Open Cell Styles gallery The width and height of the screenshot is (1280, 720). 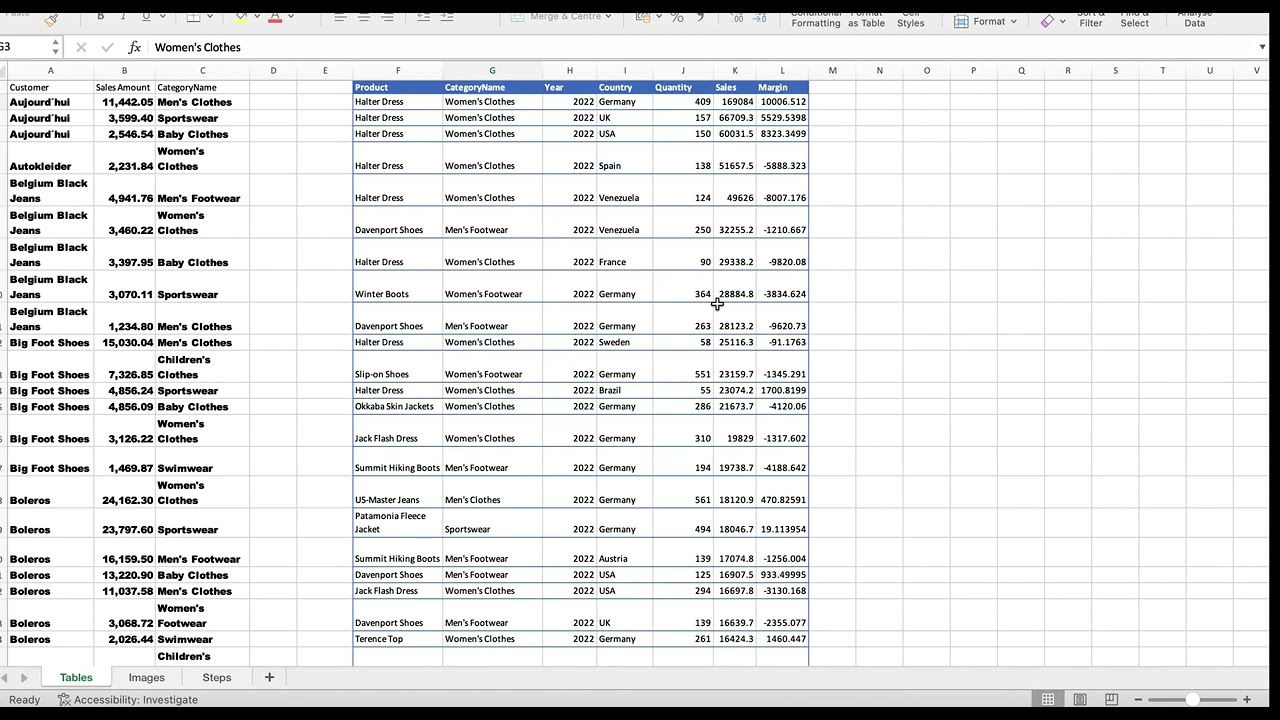click(x=910, y=19)
